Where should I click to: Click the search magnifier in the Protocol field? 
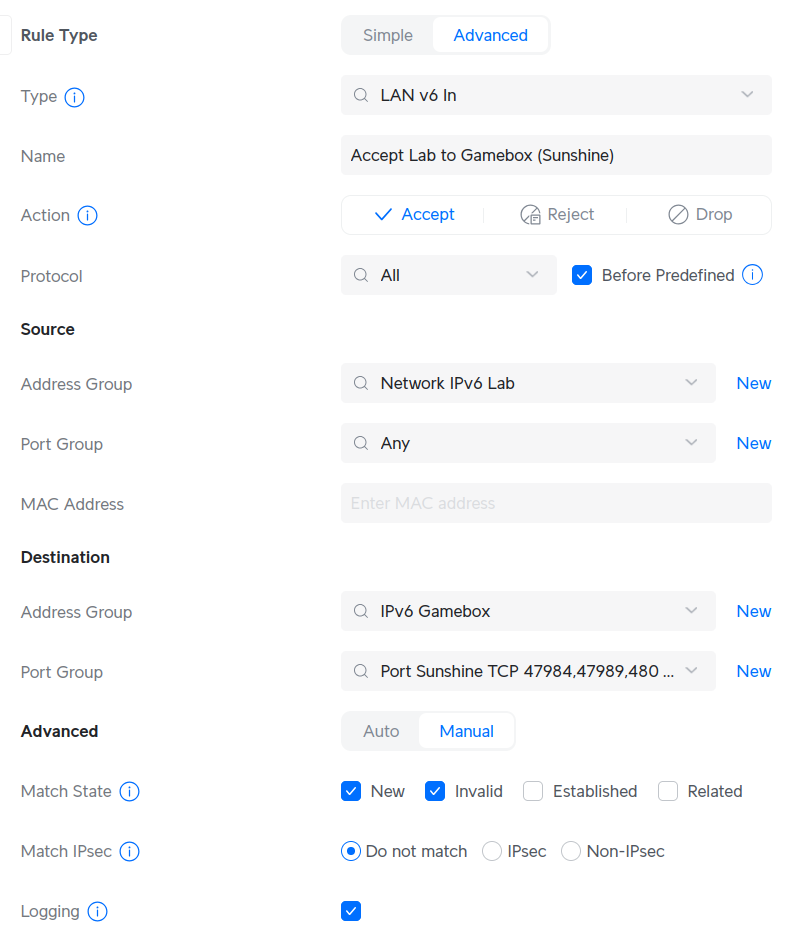point(361,275)
